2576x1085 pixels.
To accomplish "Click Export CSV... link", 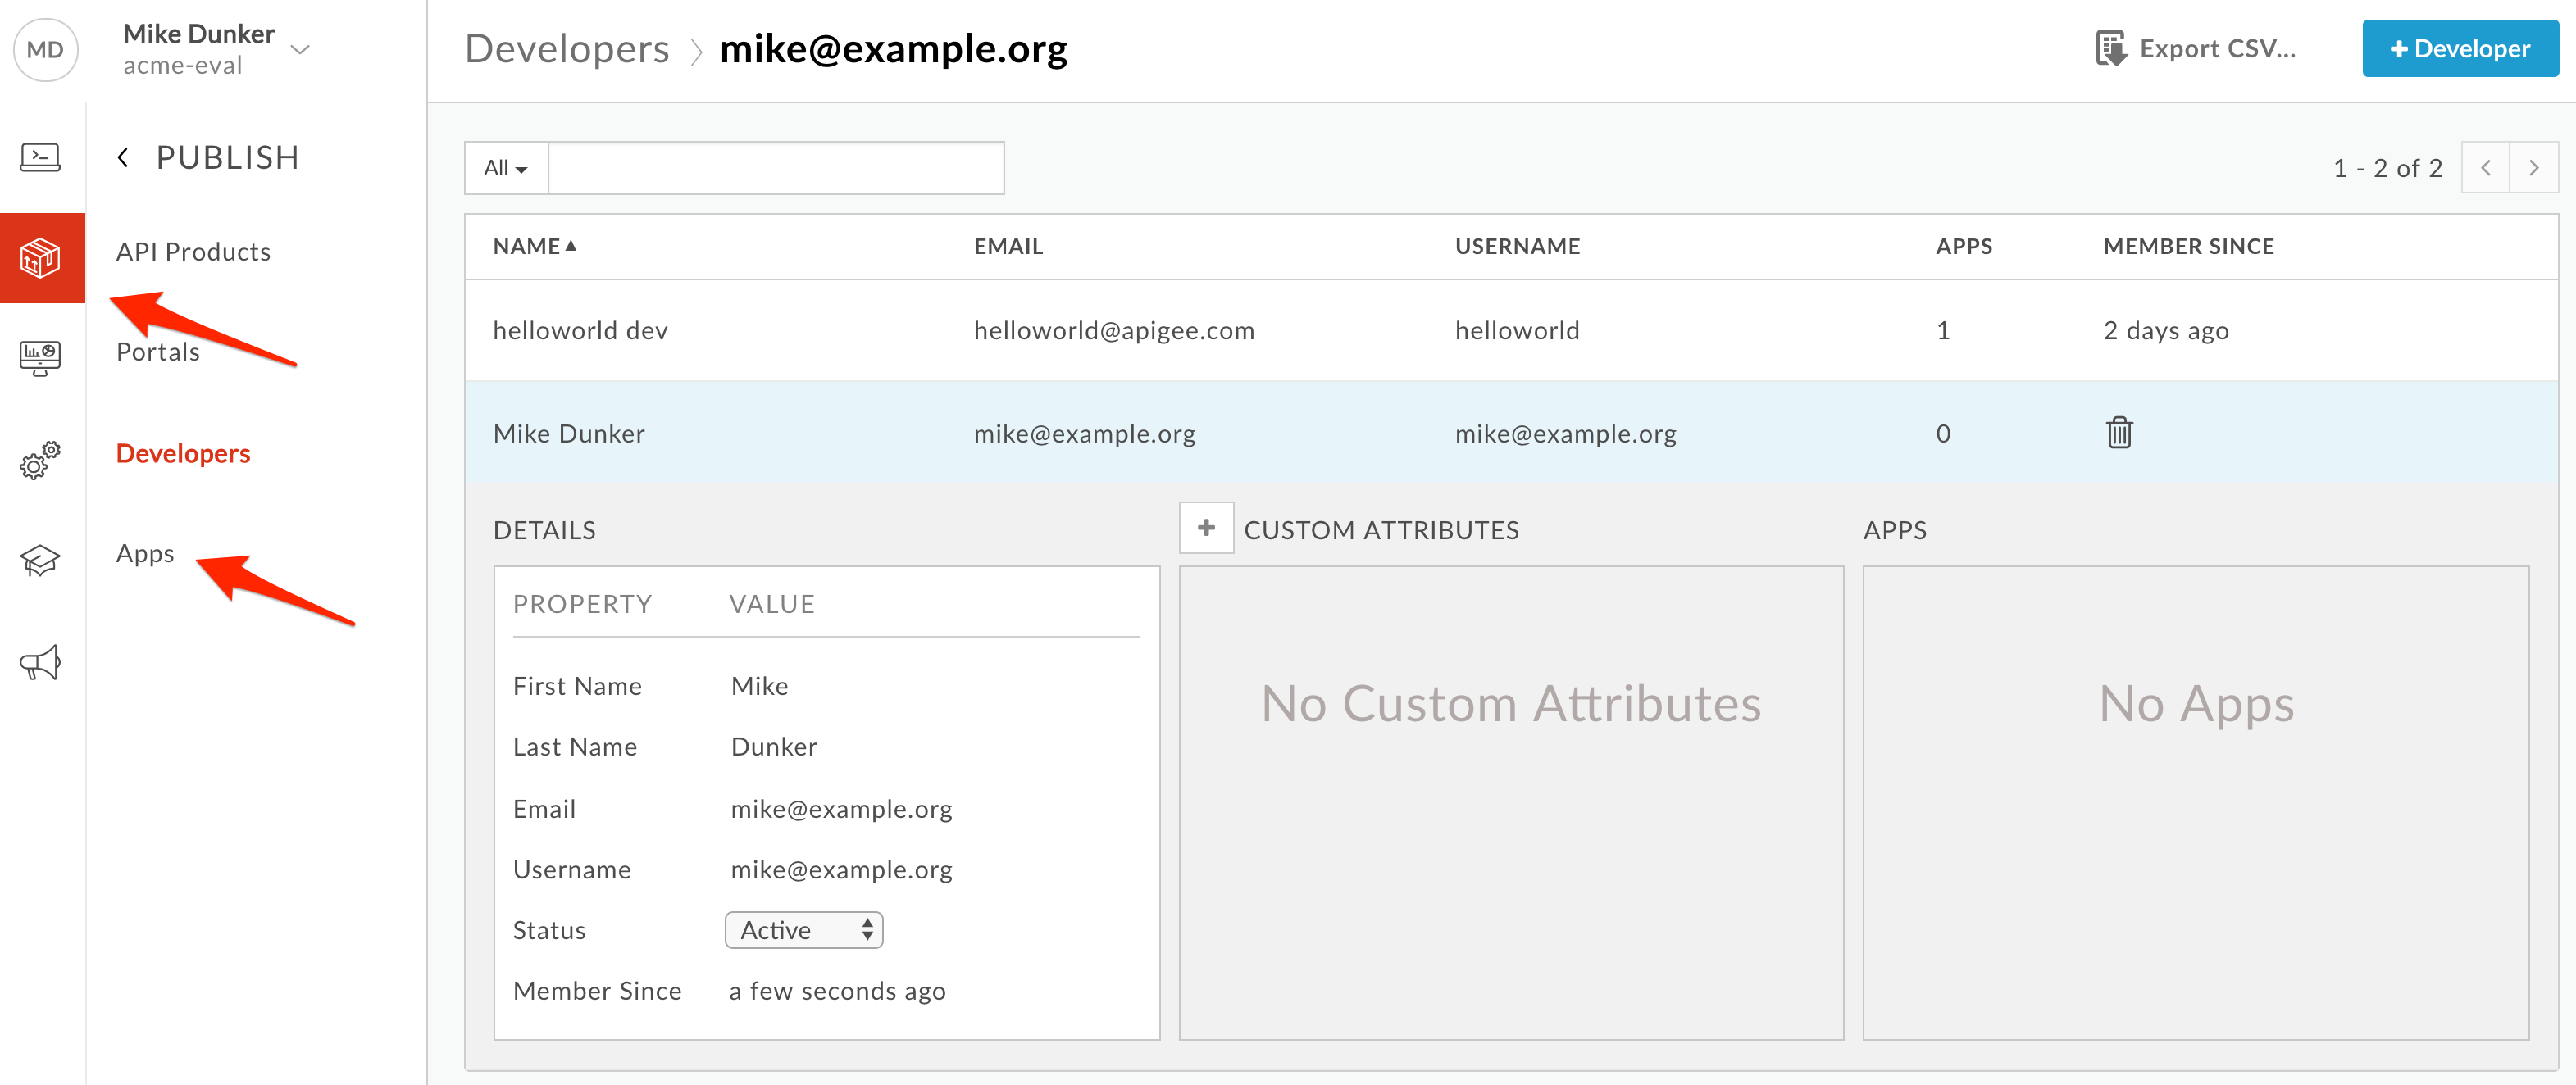I will point(2217,48).
